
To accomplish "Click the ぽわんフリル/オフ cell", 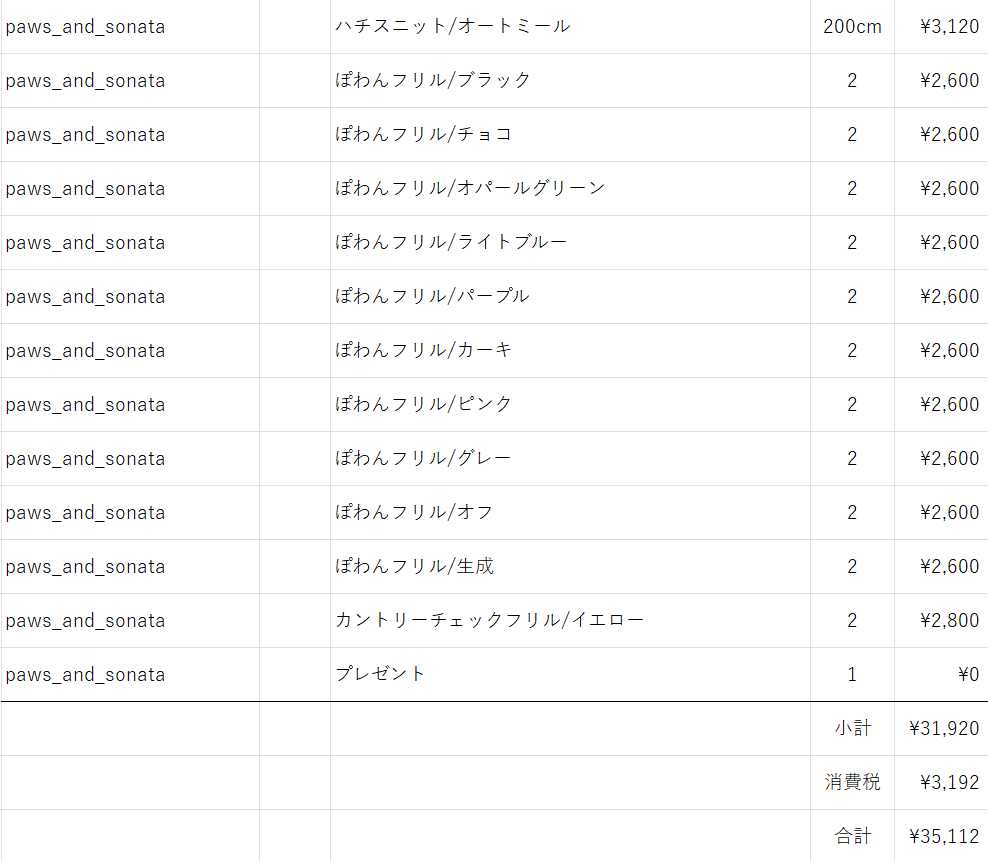I will click(x=570, y=512).
